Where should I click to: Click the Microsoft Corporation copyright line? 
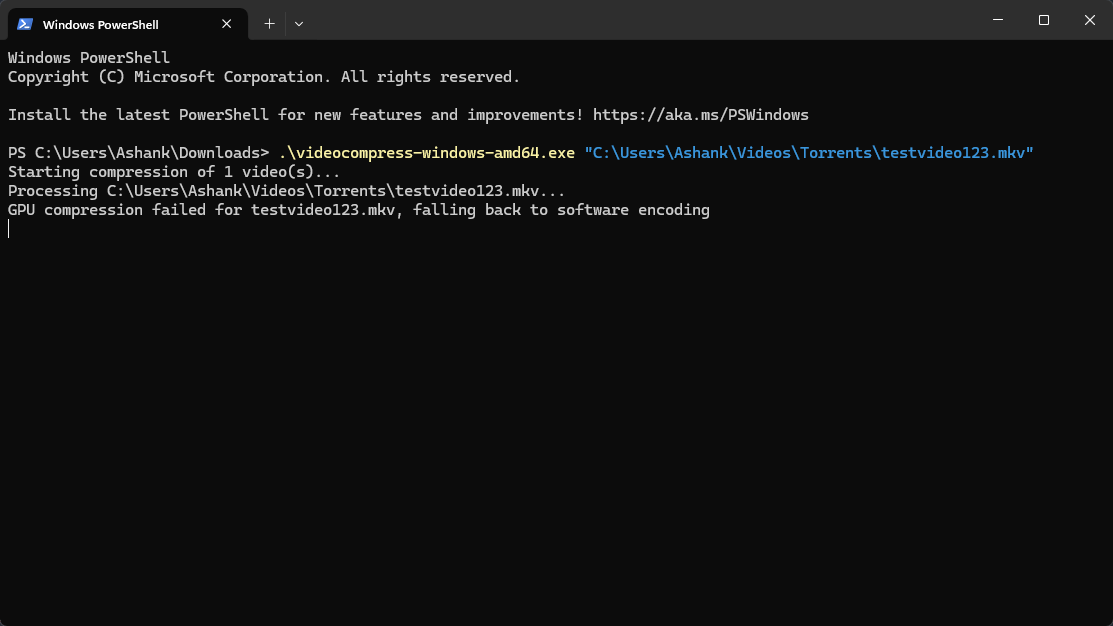click(264, 77)
